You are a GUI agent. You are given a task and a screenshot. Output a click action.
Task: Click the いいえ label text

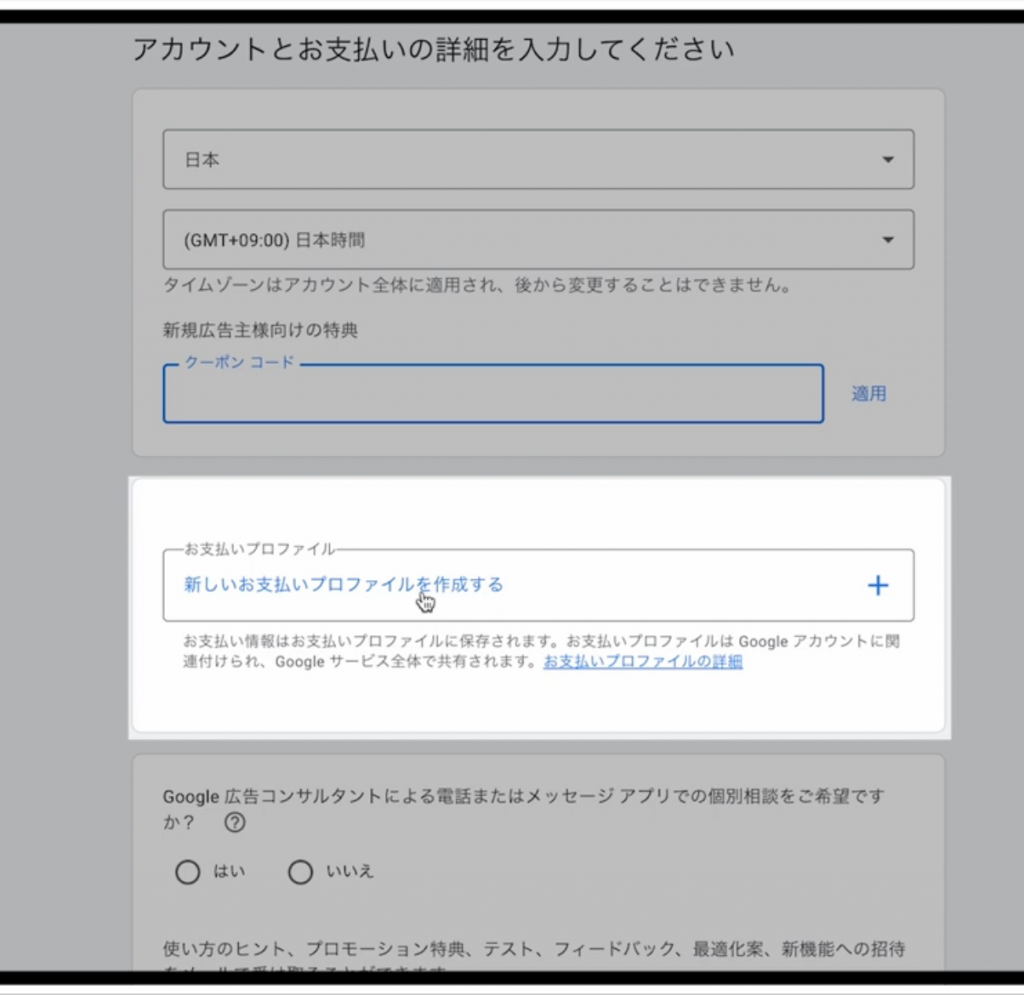click(349, 871)
